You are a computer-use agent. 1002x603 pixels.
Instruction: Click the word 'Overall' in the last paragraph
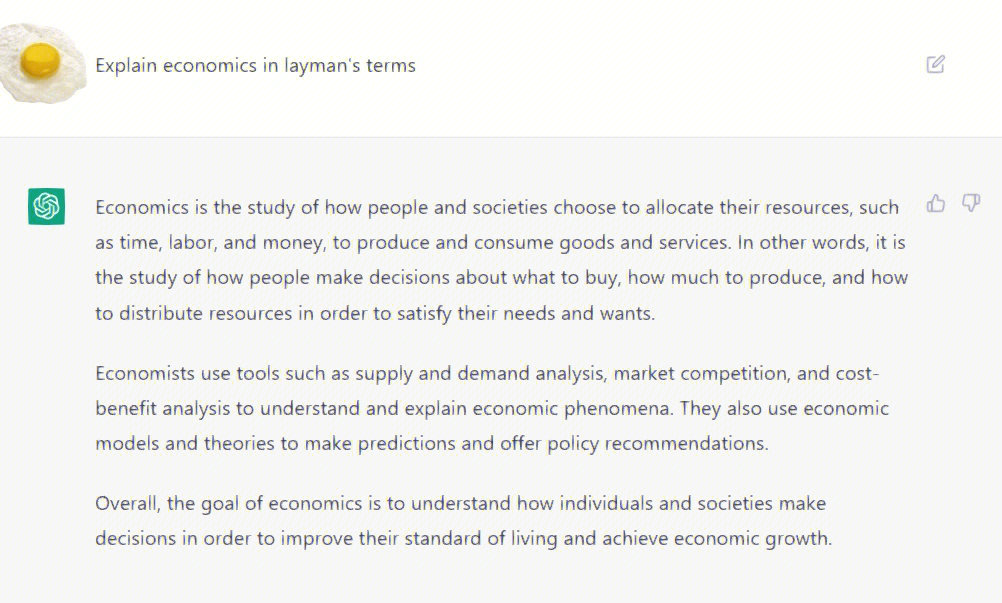(x=127, y=503)
